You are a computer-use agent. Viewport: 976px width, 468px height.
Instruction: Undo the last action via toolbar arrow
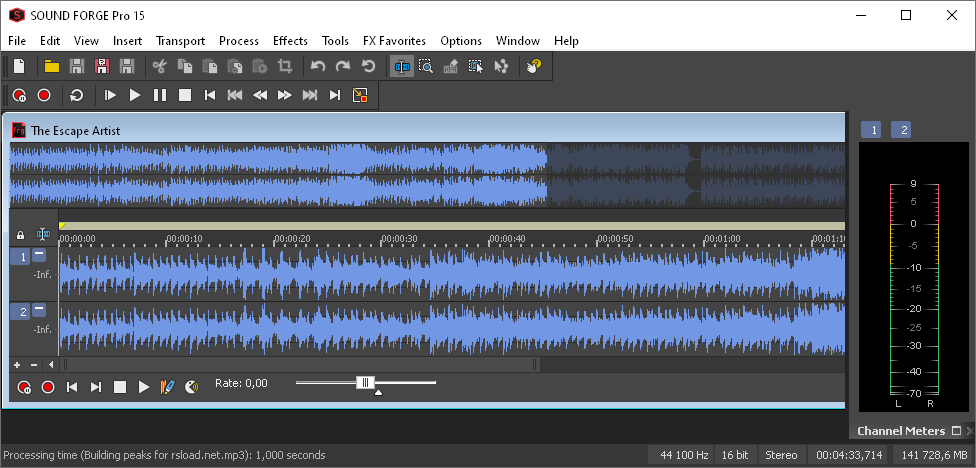(318, 66)
